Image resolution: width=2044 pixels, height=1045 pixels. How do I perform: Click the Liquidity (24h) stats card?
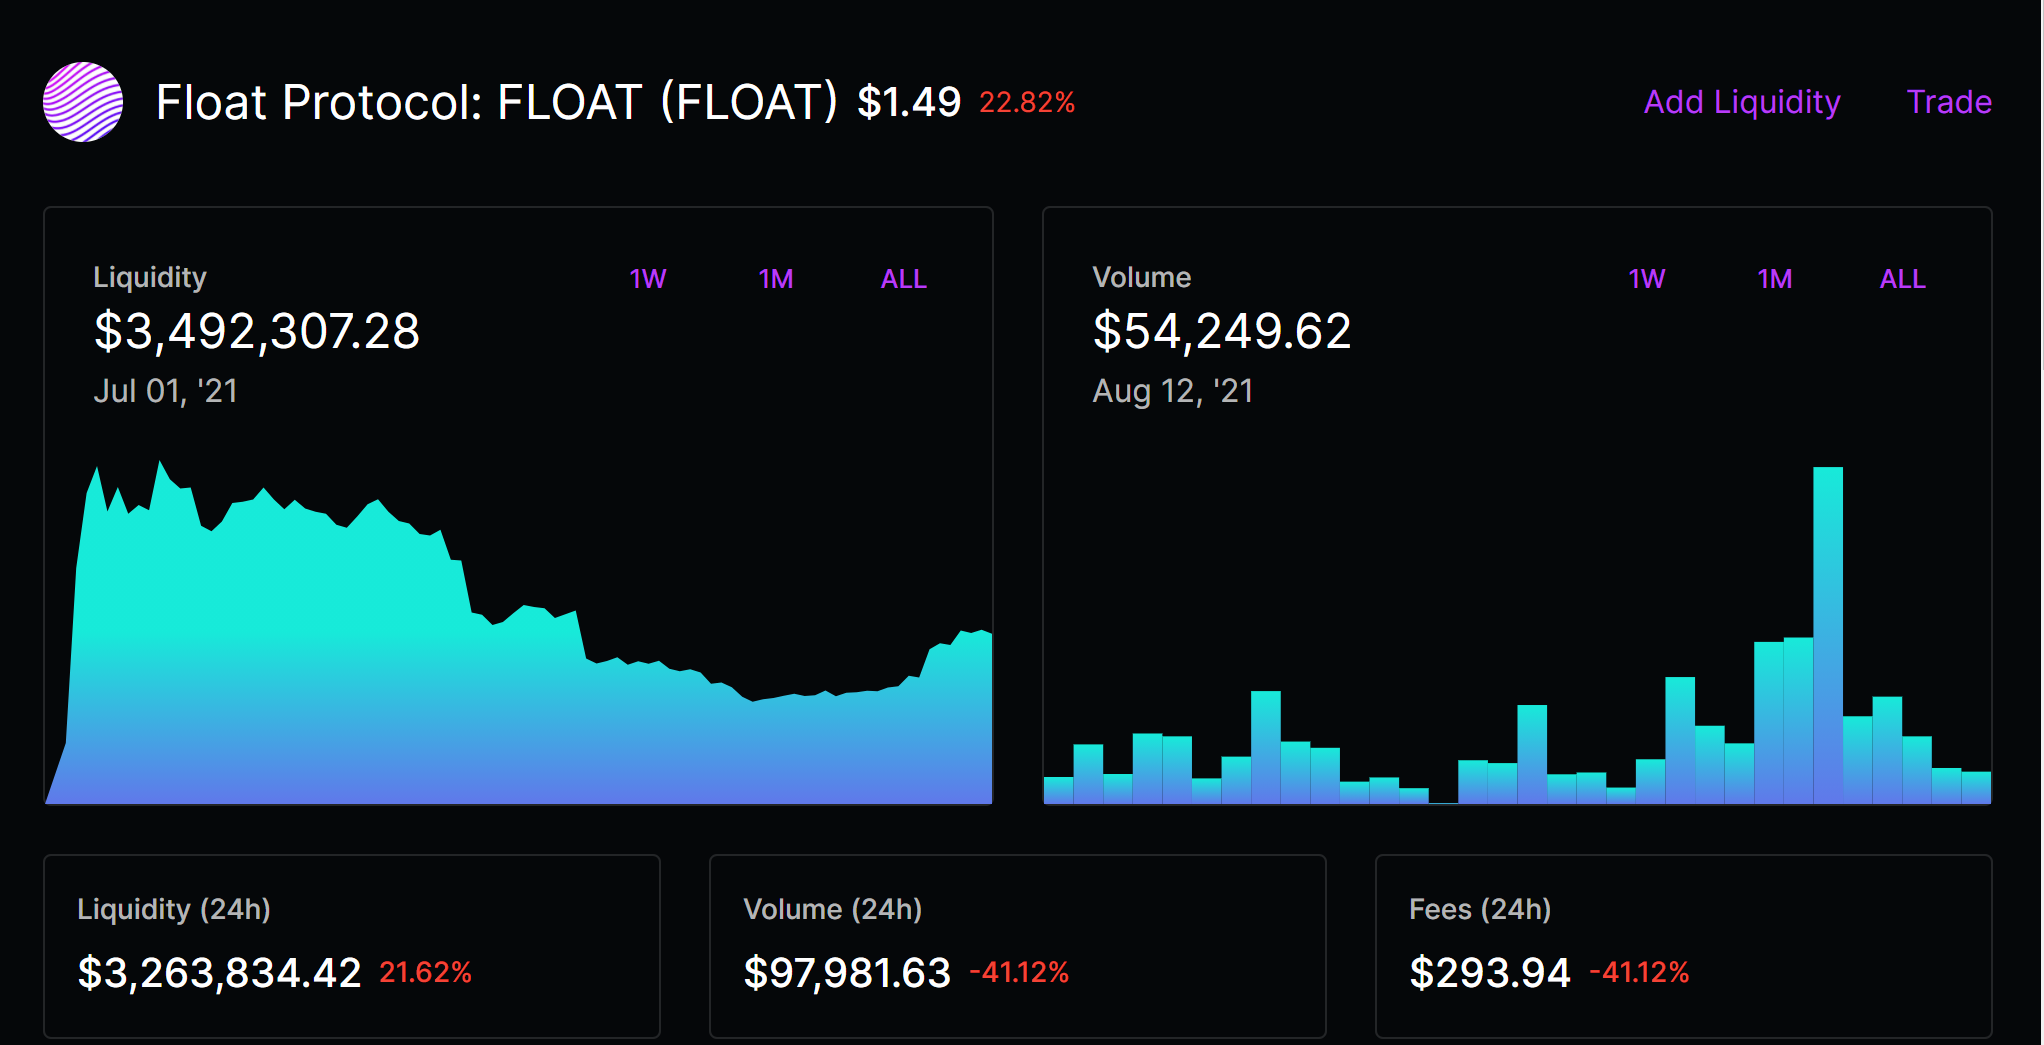pyautogui.click(x=352, y=946)
